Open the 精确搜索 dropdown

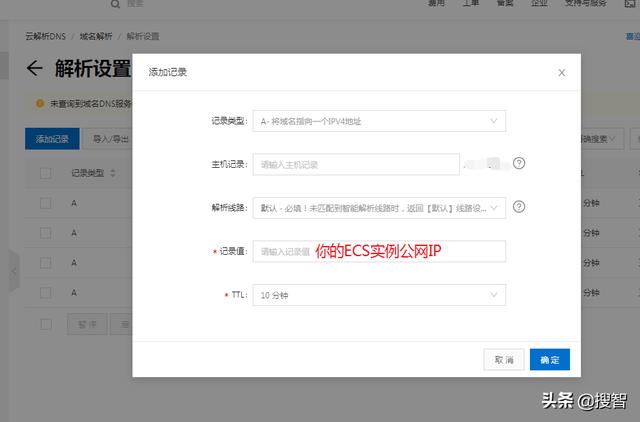pyautogui.click(x=601, y=139)
